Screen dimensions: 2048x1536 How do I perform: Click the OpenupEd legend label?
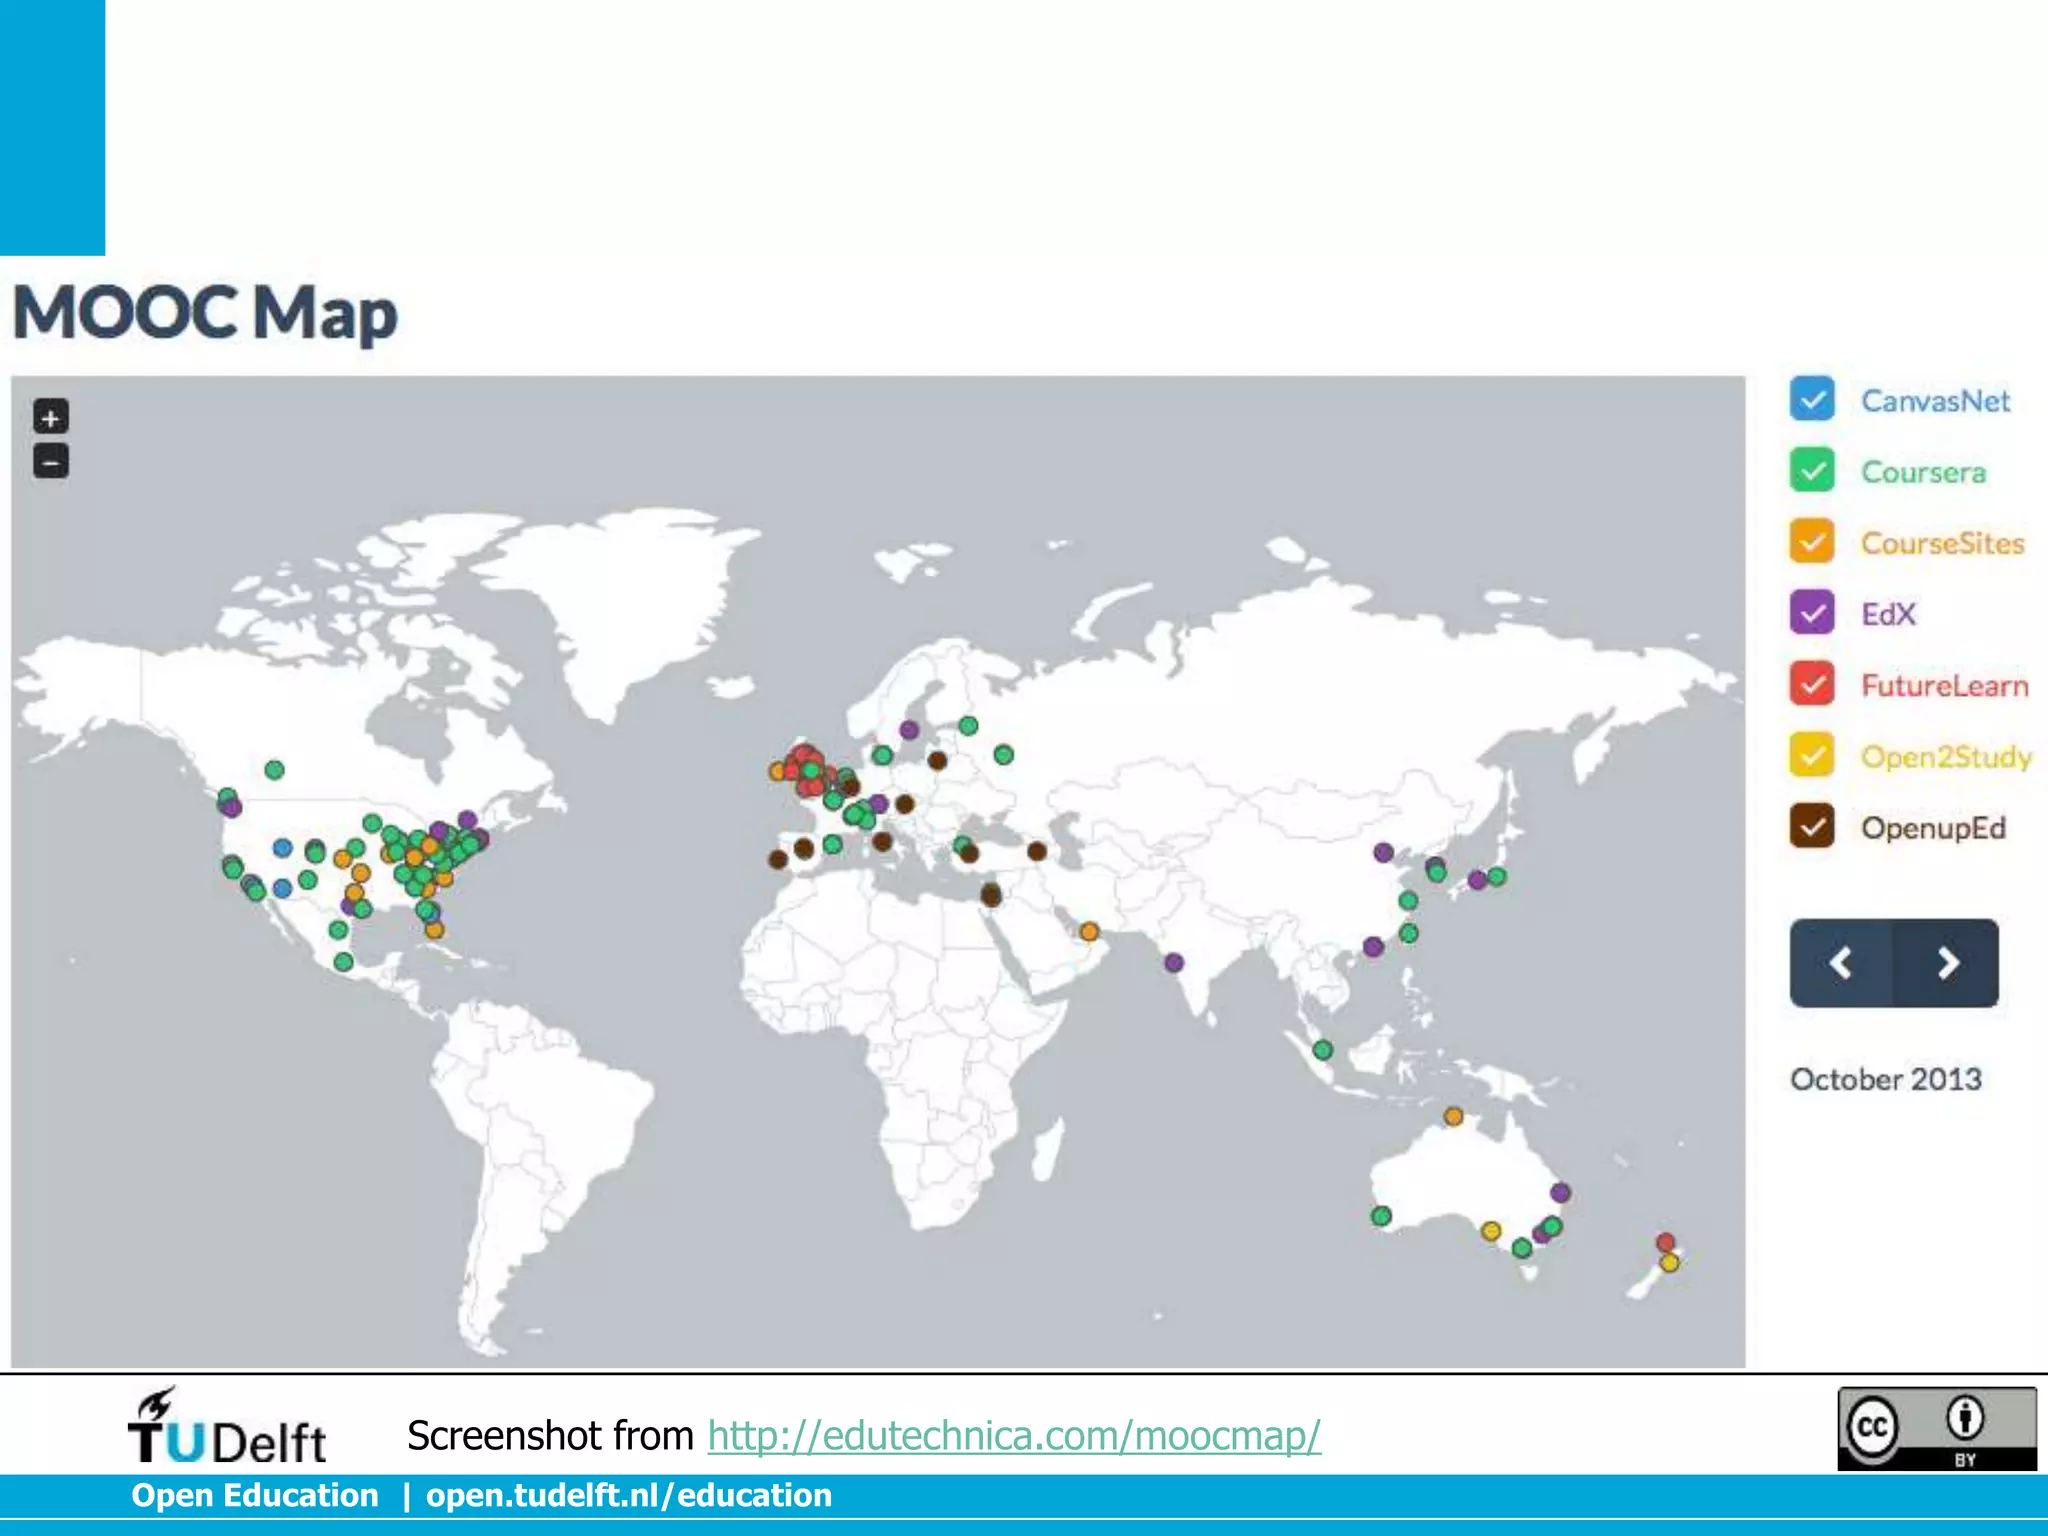pyautogui.click(x=1933, y=828)
